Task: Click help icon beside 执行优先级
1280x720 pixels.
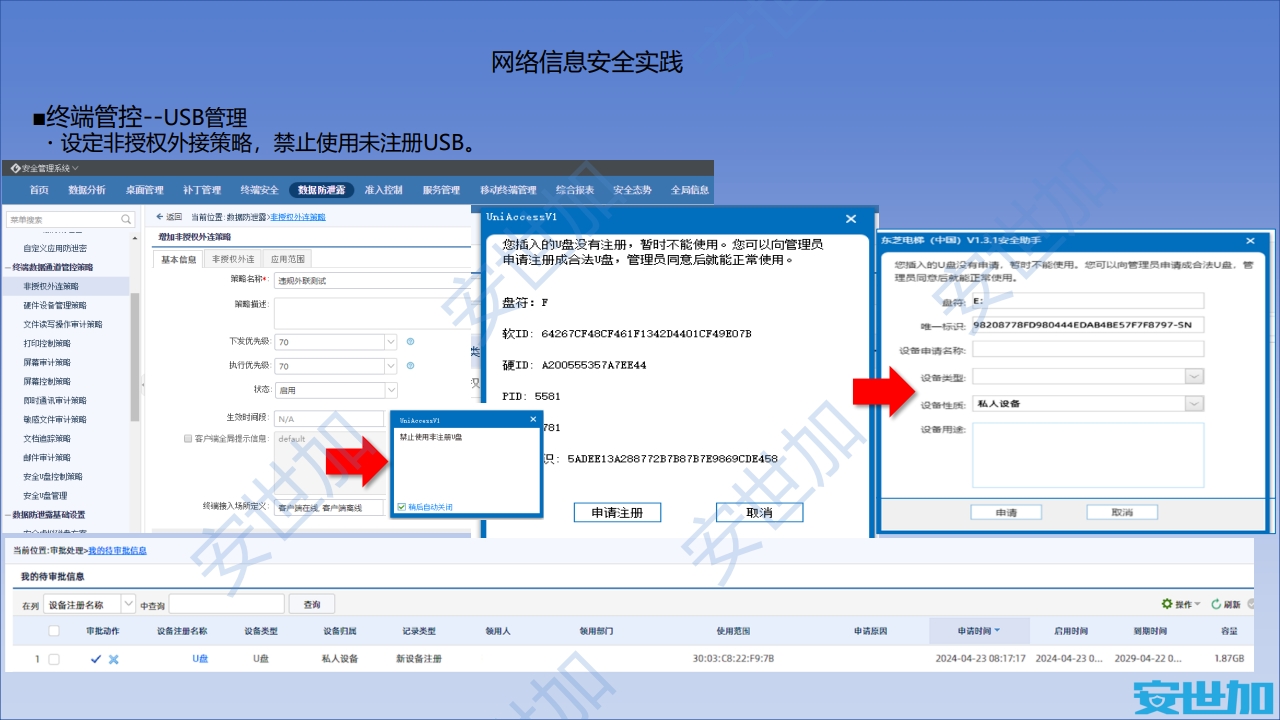Action: click(x=410, y=366)
